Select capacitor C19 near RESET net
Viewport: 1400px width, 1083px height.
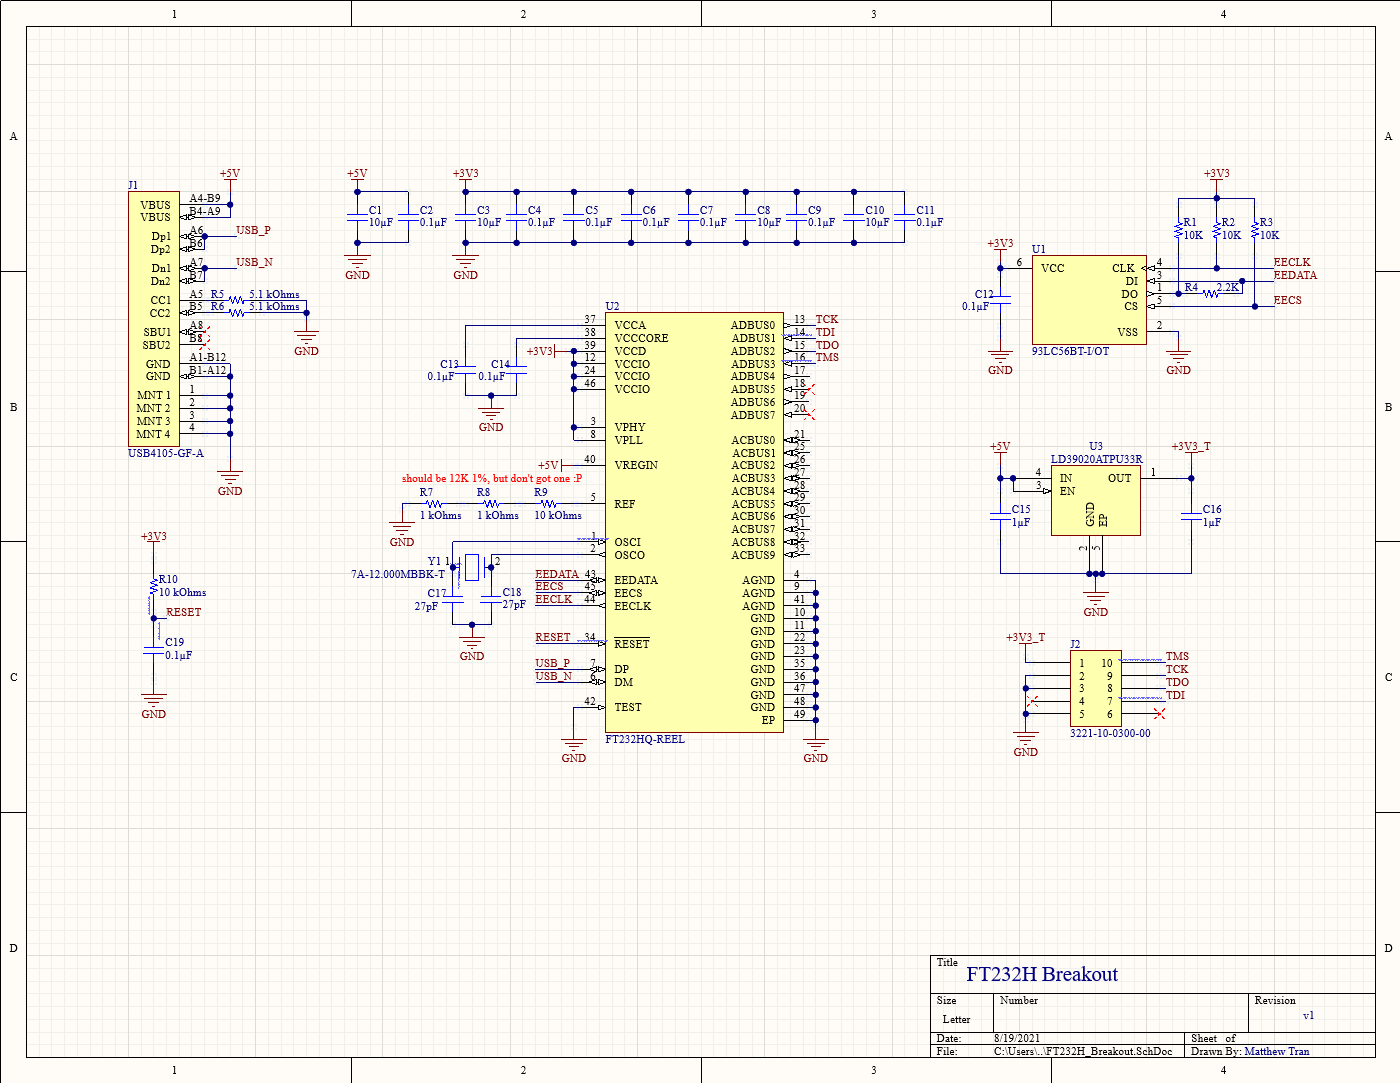coord(154,649)
